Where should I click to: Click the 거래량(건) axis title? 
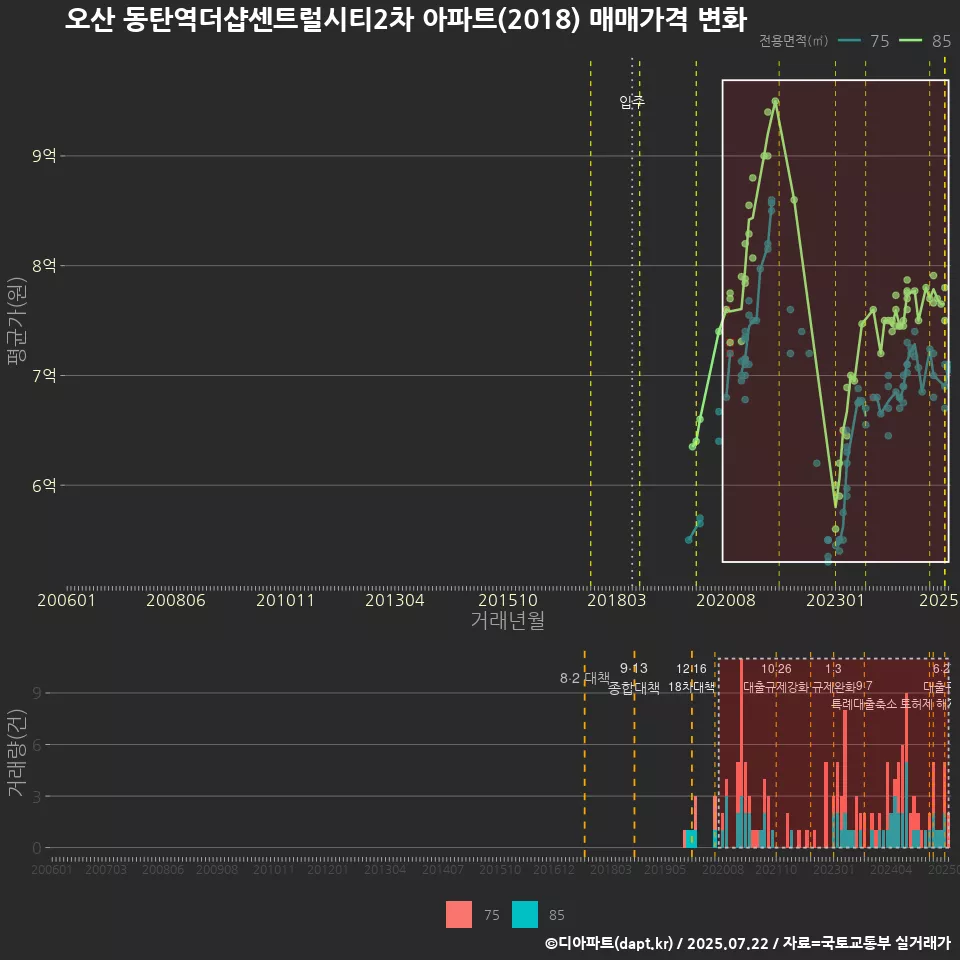tap(16, 753)
